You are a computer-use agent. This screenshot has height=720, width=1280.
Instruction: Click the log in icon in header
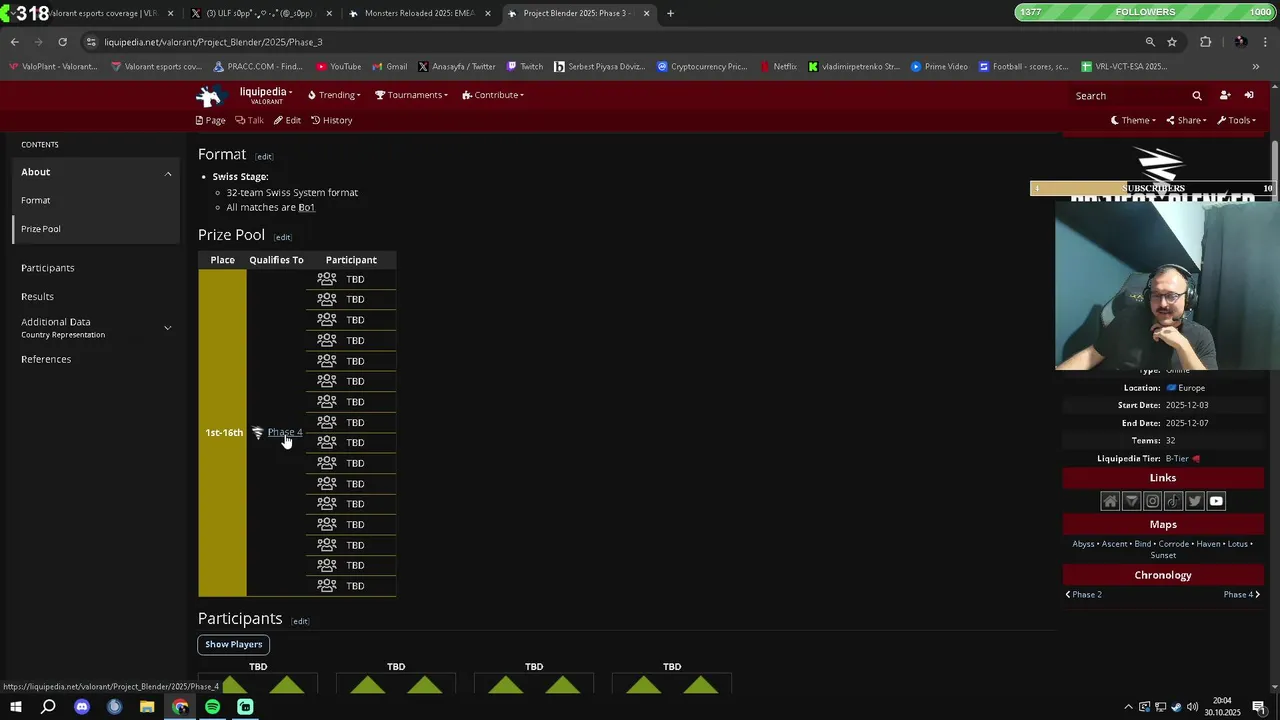[x=1249, y=95]
